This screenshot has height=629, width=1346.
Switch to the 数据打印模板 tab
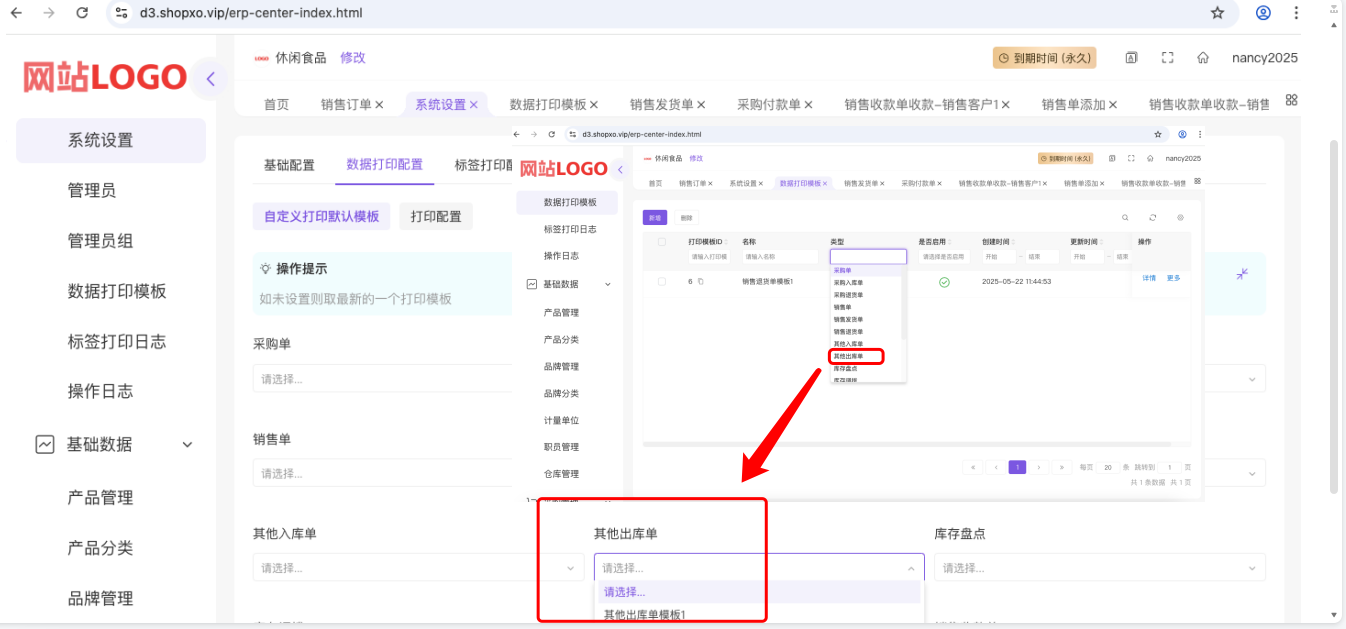[x=548, y=105]
